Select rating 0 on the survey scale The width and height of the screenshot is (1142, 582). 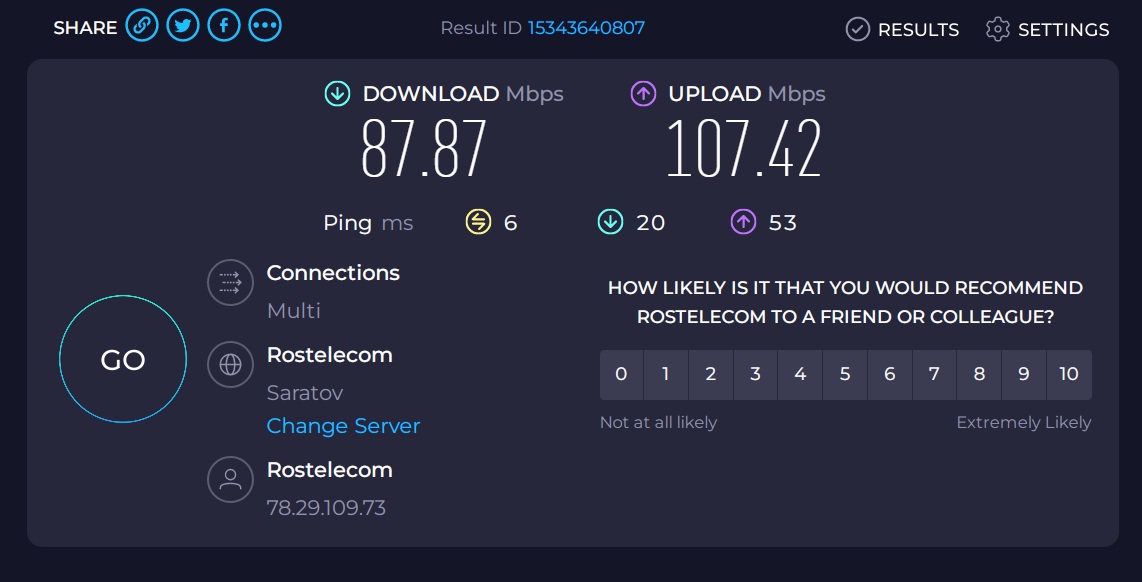pos(621,374)
